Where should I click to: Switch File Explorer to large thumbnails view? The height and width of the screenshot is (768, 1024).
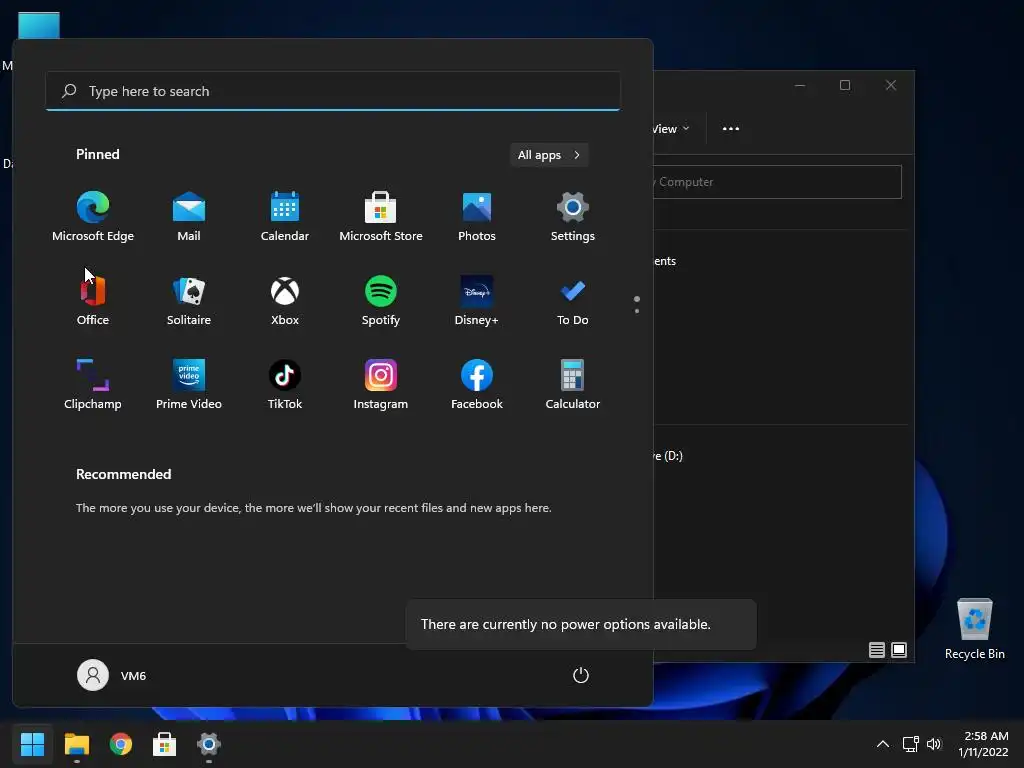[x=899, y=650]
